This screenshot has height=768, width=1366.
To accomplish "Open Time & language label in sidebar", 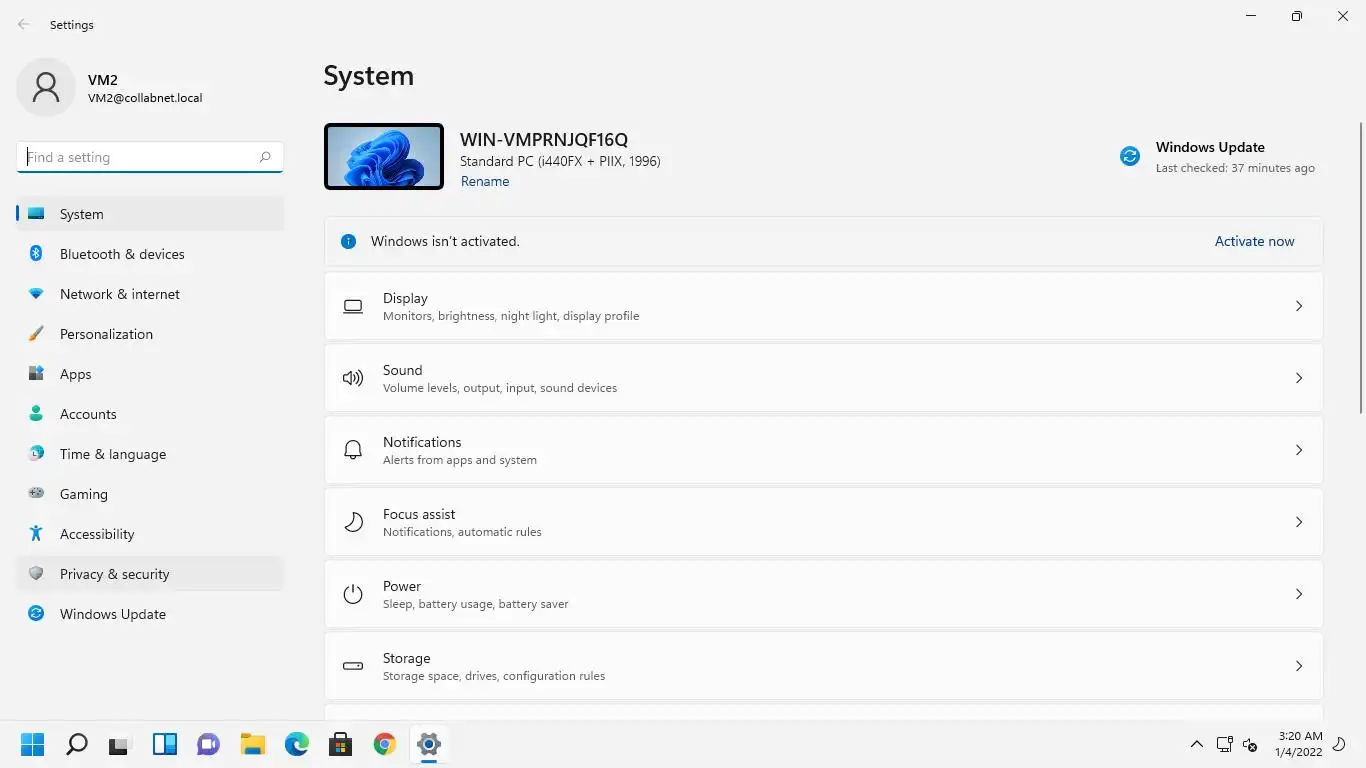I will pos(113,454).
